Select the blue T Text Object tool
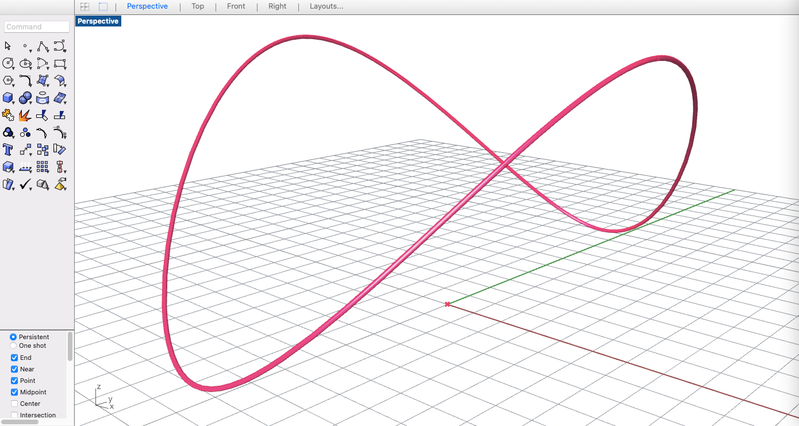 (x=8, y=150)
